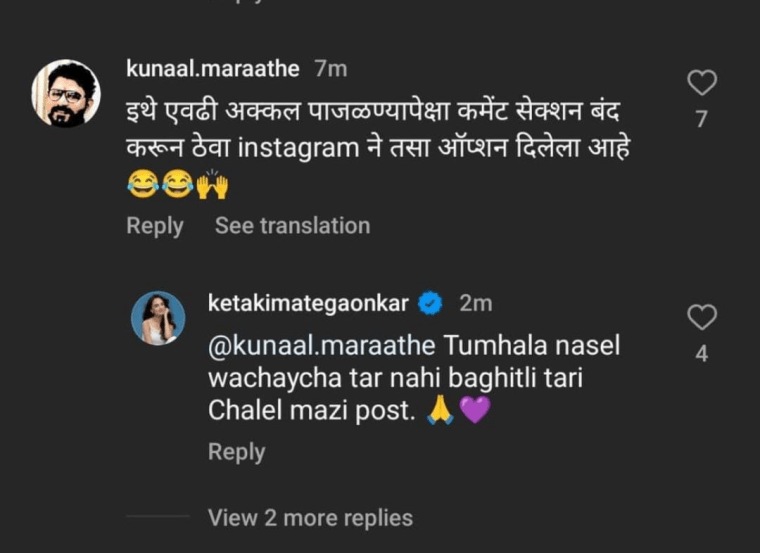Reply to ketakimategaonkar's comment

(x=236, y=452)
